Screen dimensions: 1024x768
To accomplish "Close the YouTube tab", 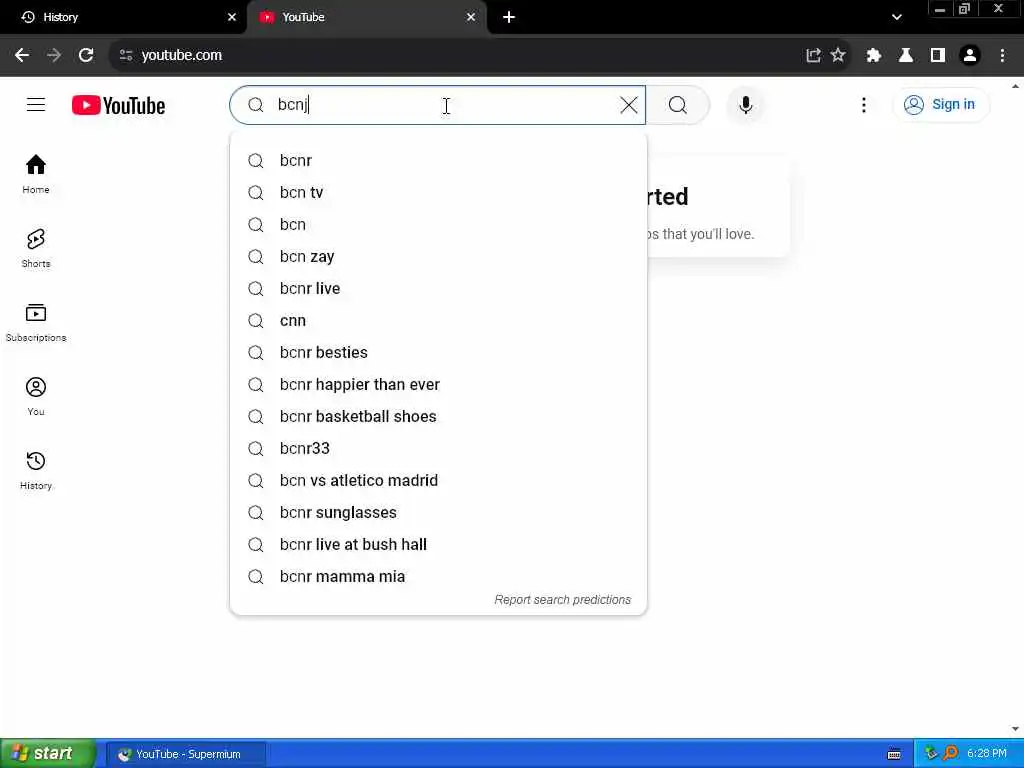I will [471, 18].
